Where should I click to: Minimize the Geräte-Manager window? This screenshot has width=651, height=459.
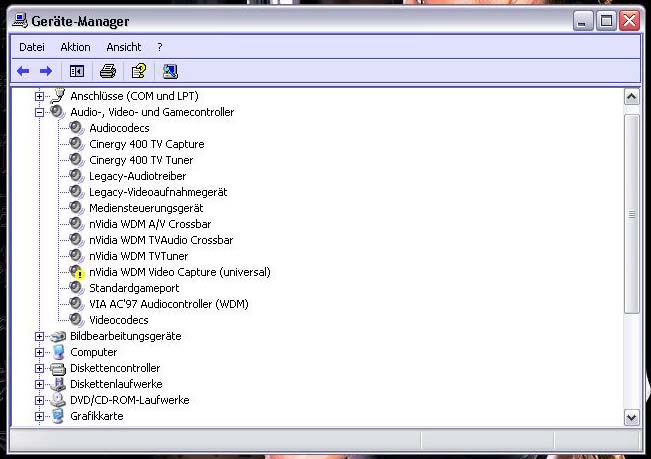[x=583, y=20]
